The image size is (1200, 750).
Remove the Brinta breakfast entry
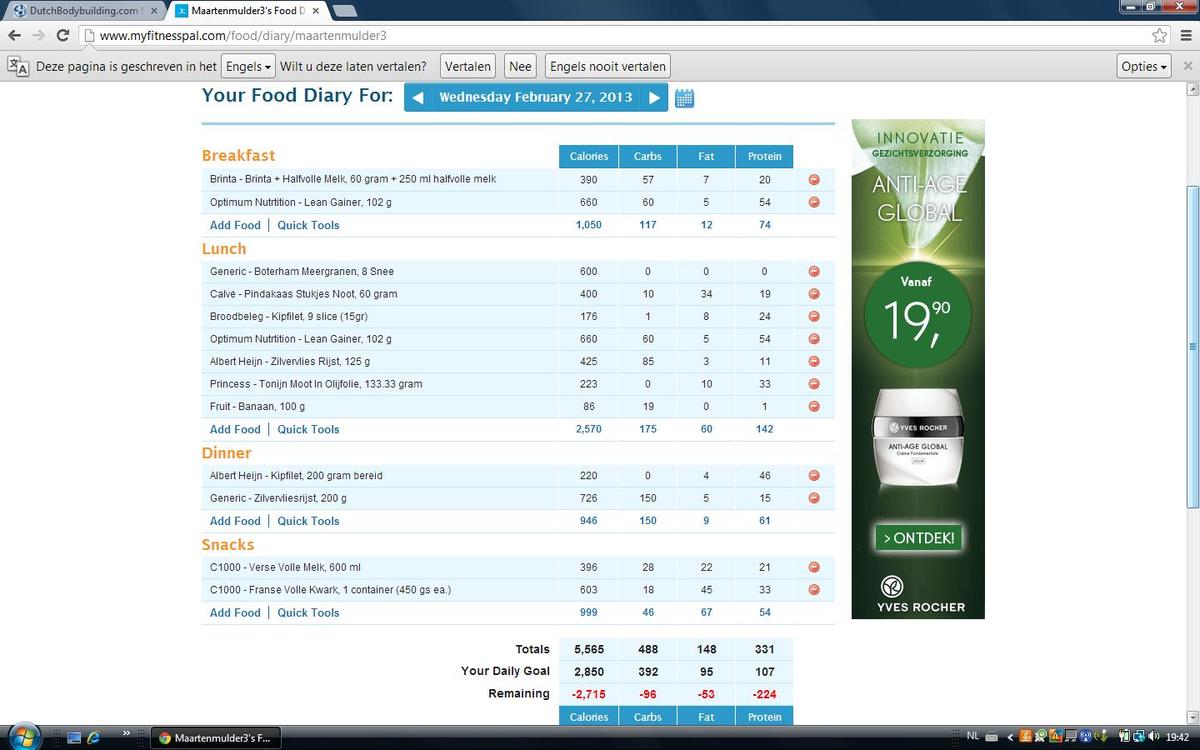pyautogui.click(x=813, y=180)
